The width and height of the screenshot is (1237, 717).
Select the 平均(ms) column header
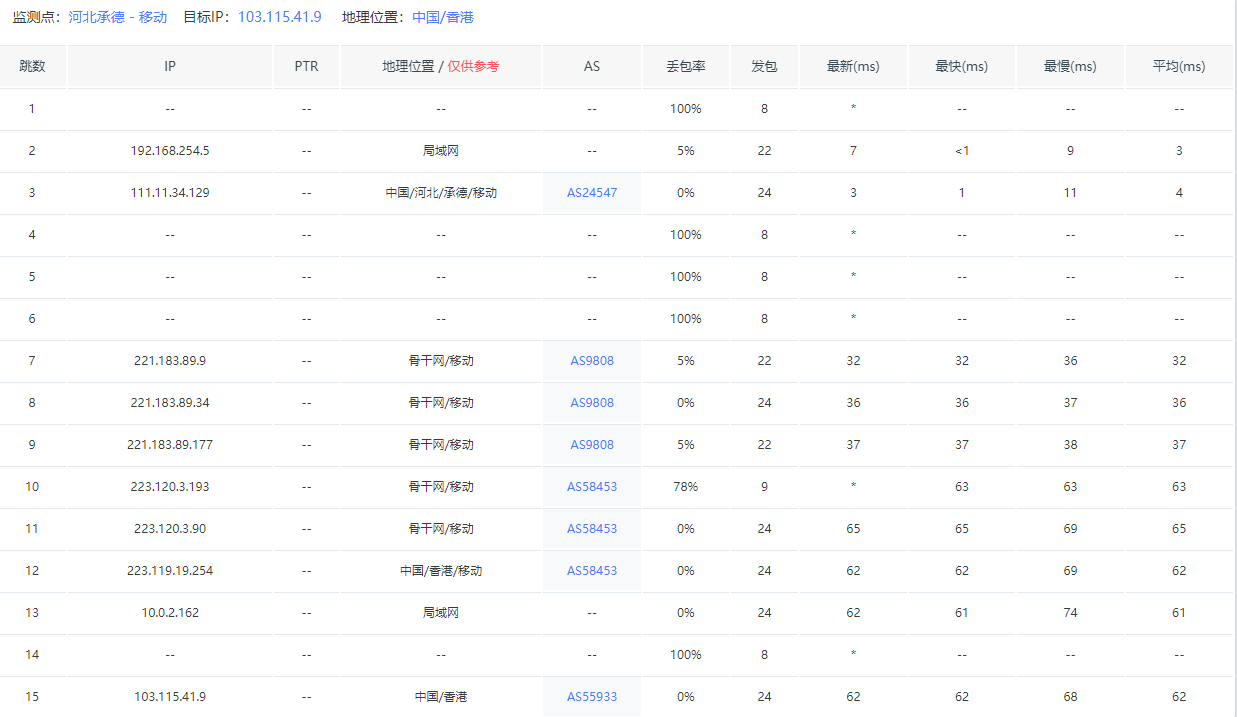tap(1179, 67)
